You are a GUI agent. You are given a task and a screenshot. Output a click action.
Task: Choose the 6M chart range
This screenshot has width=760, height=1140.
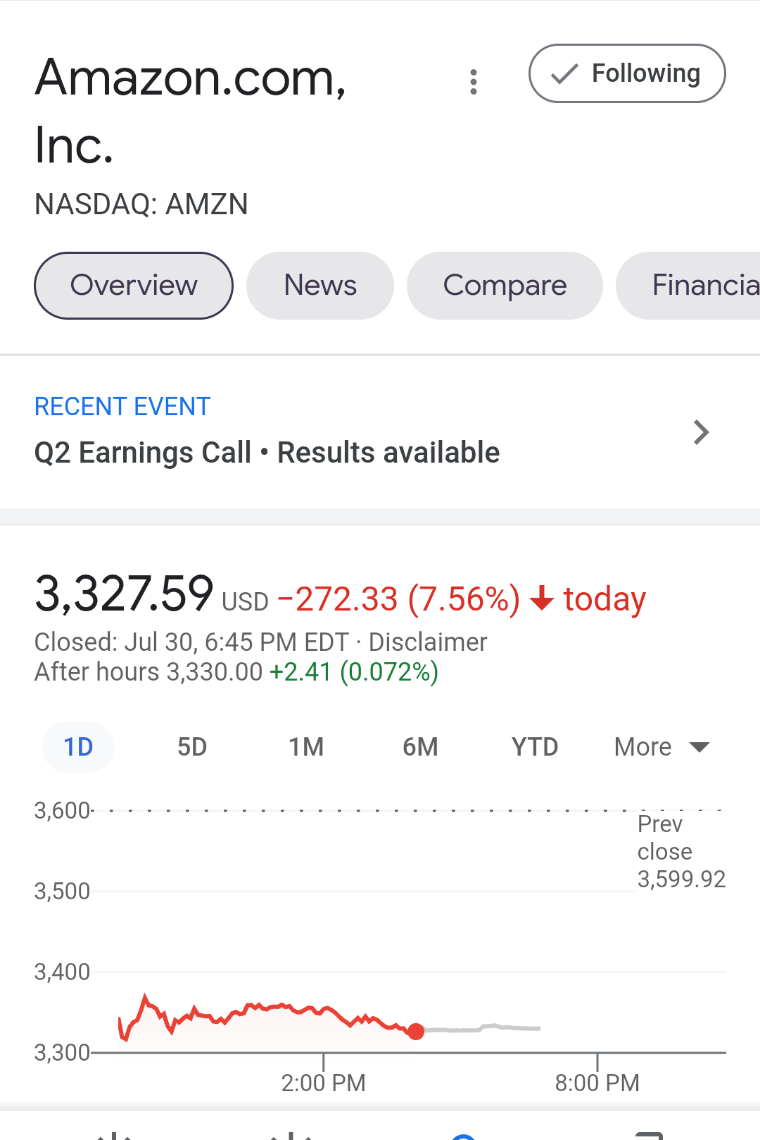click(x=420, y=747)
